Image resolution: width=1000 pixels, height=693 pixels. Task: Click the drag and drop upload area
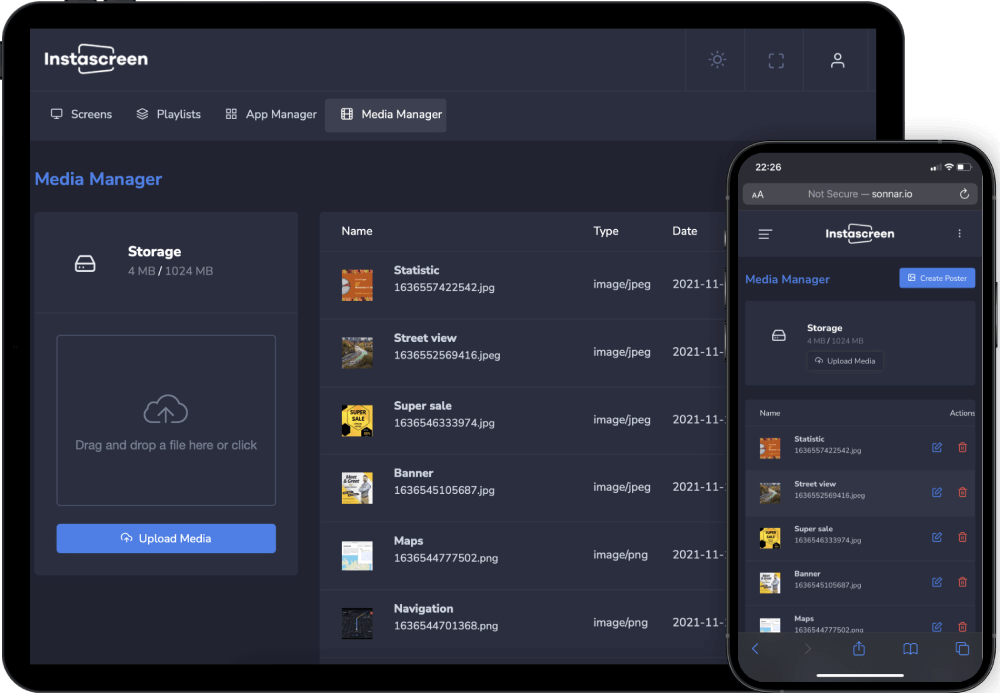pyautogui.click(x=166, y=420)
